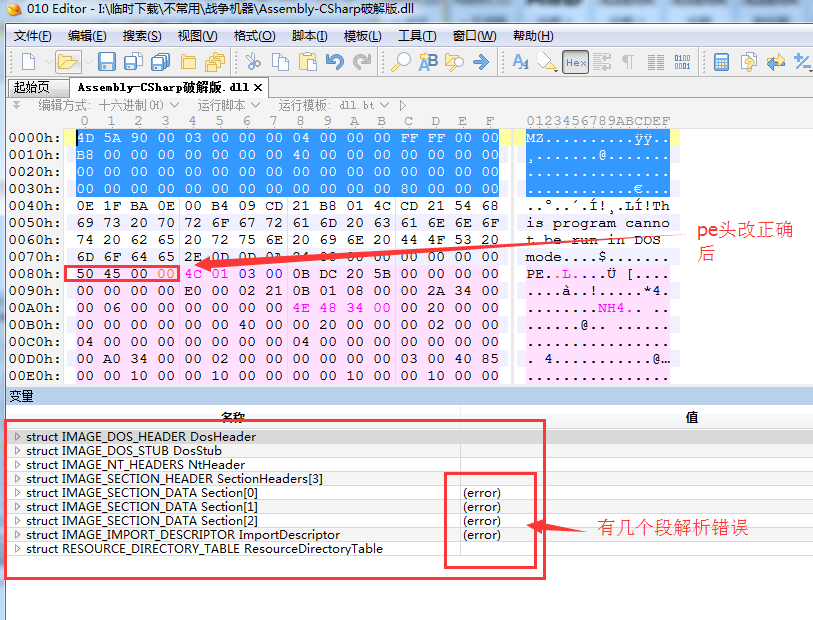Collapse the edit bar with the double arrow

(x=17, y=105)
